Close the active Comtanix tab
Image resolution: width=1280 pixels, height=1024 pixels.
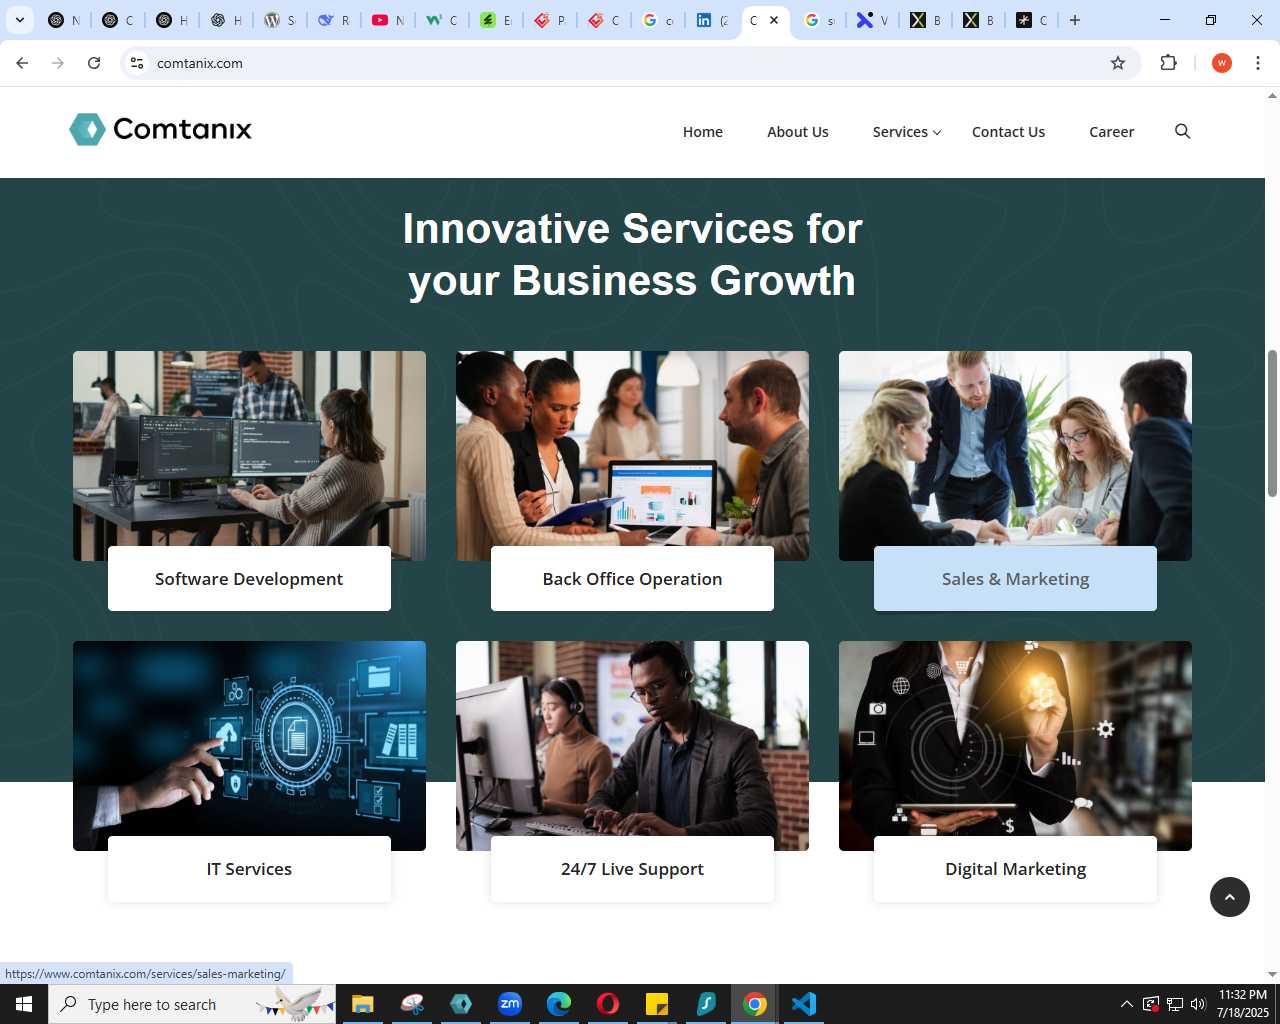pos(774,20)
